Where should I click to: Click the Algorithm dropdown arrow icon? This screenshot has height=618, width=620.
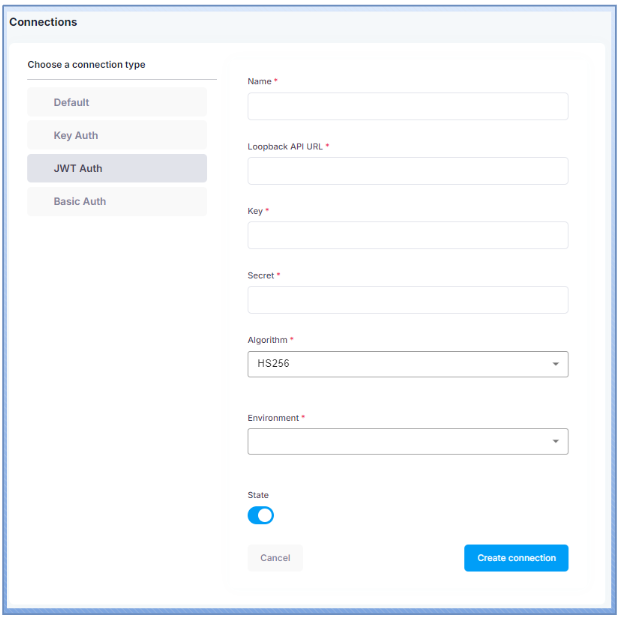(555, 365)
